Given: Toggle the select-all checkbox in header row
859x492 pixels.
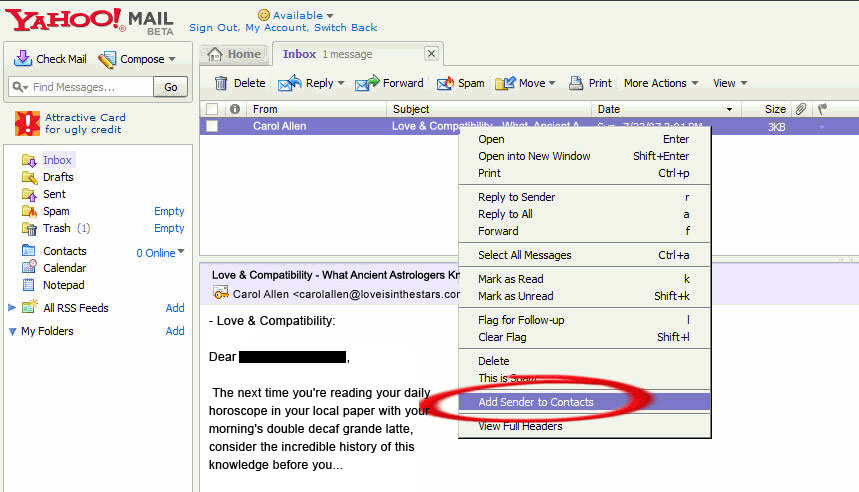Looking at the screenshot, I should click(x=212, y=109).
